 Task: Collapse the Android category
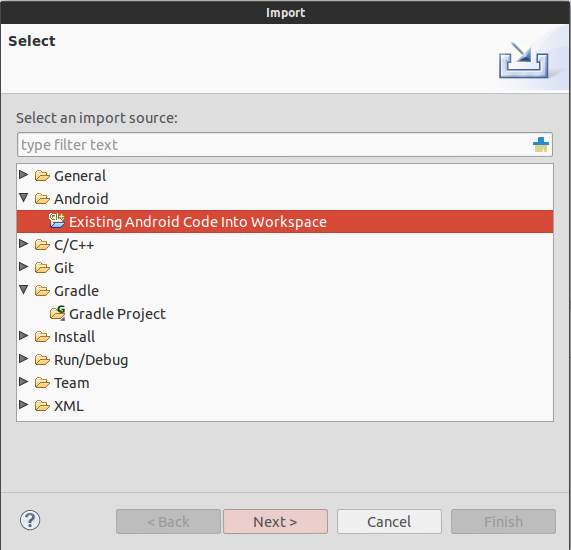(x=24, y=198)
